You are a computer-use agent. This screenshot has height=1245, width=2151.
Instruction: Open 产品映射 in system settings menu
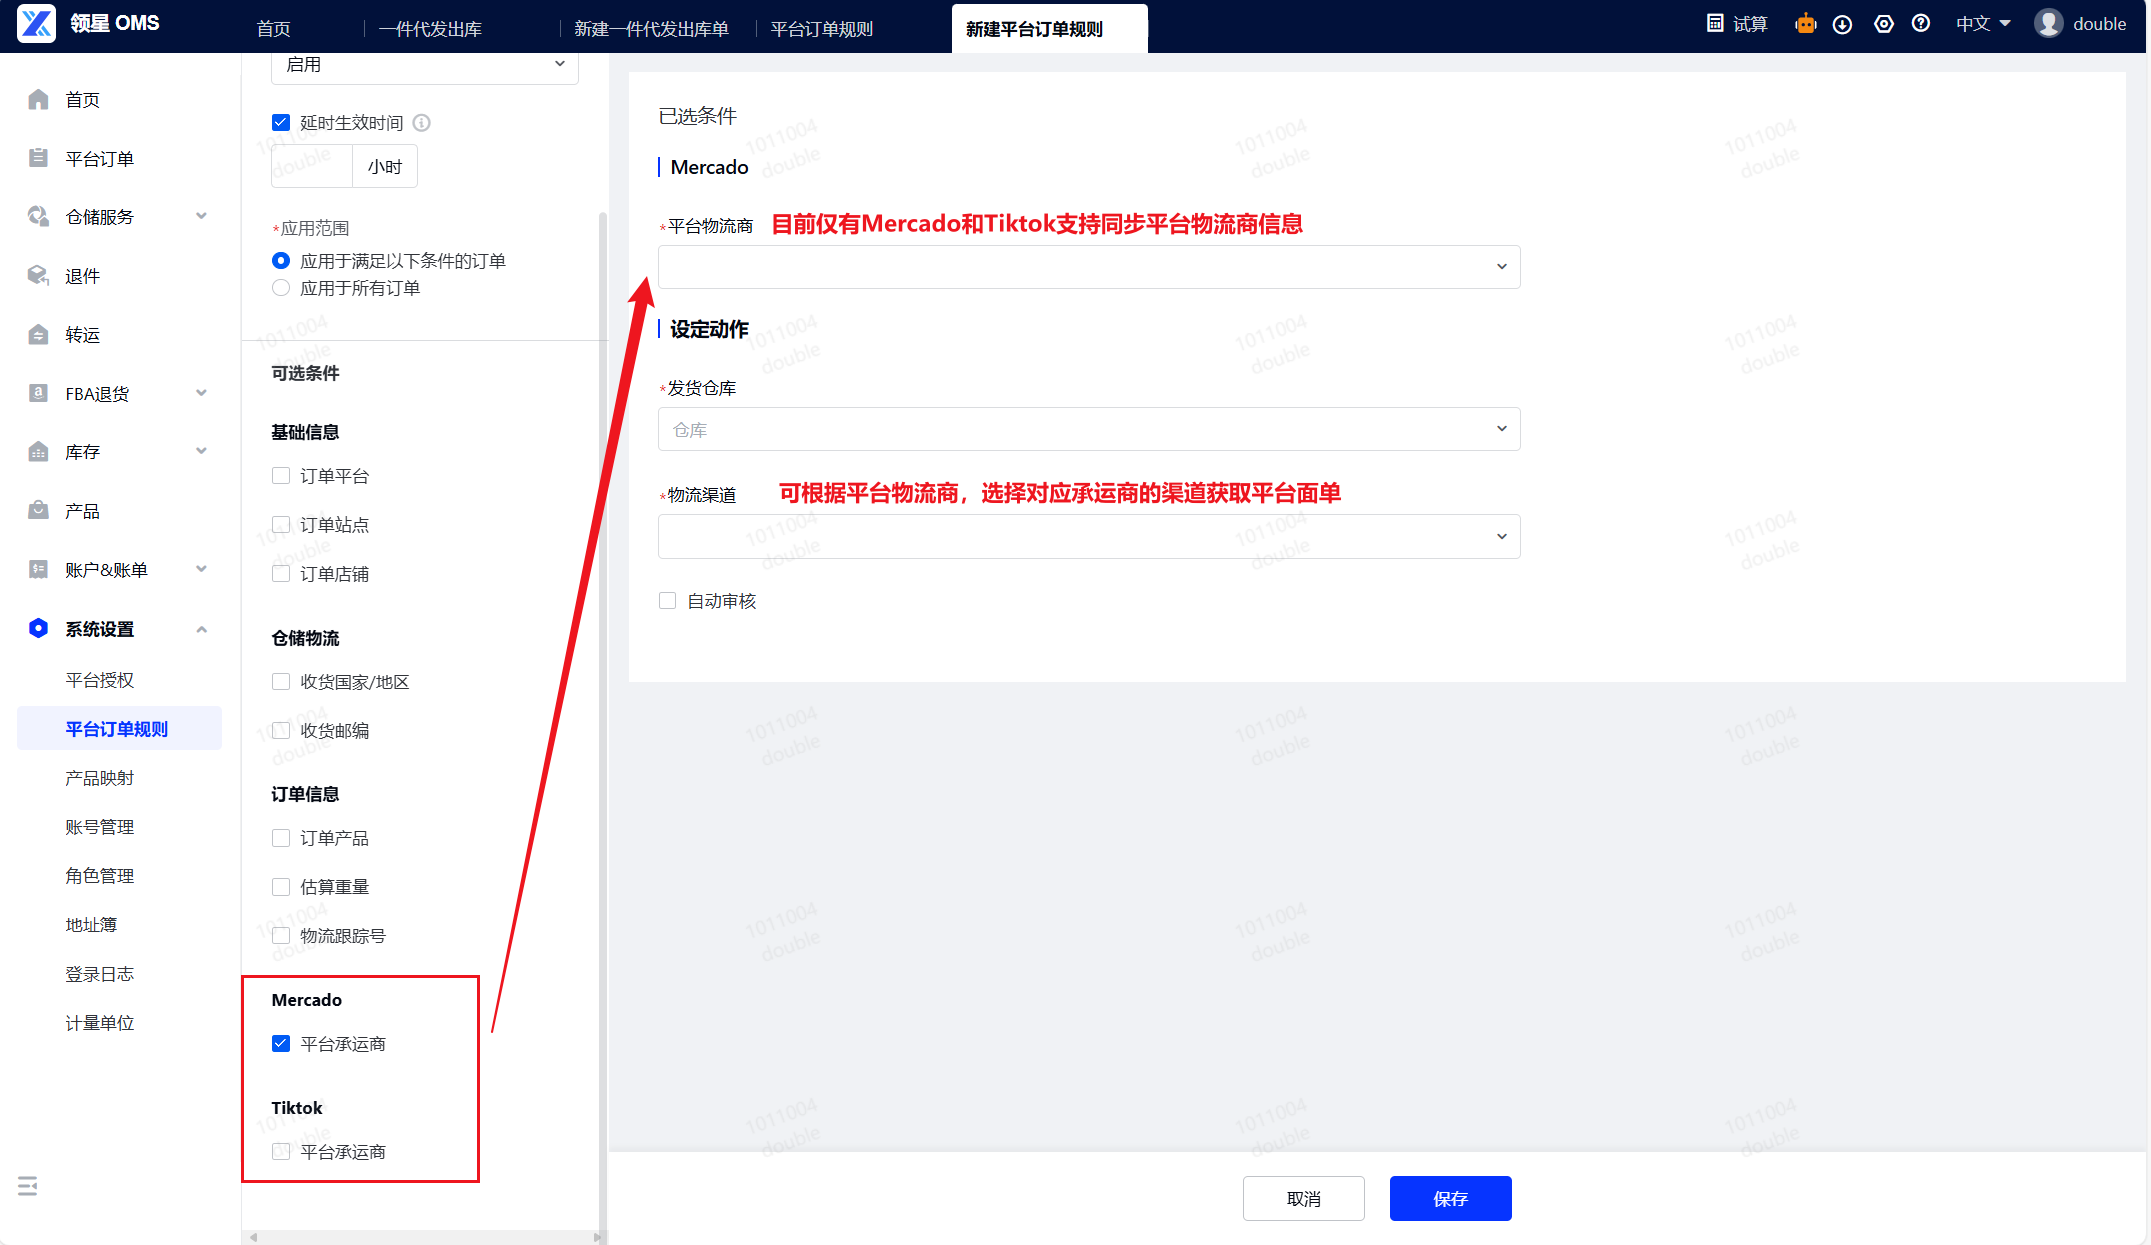pyautogui.click(x=100, y=778)
